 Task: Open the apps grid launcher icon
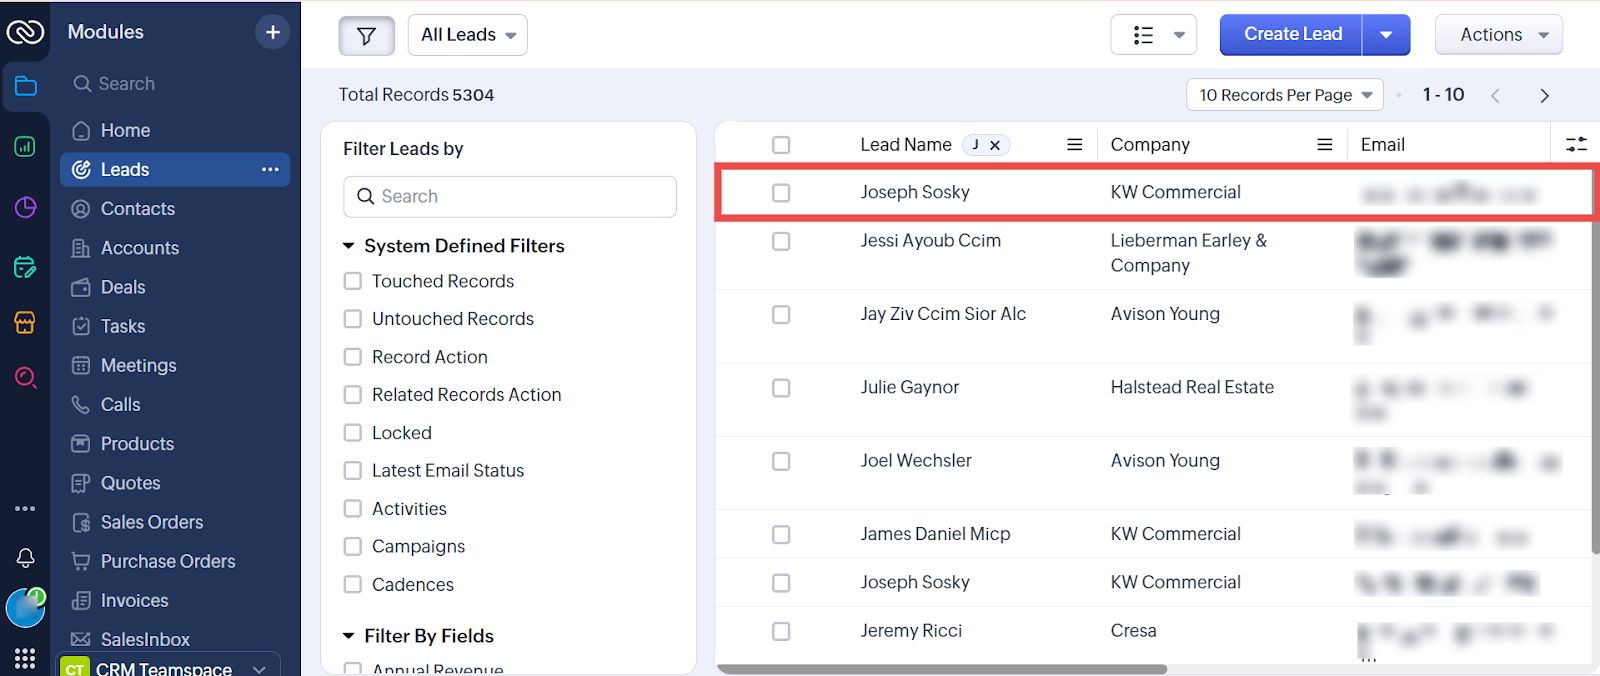click(x=26, y=658)
